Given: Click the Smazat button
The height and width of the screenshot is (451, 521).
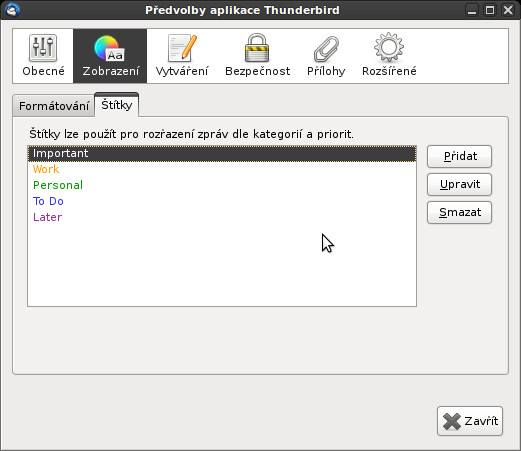Looking at the screenshot, I should pyautogui.click(x=459, y=212).
